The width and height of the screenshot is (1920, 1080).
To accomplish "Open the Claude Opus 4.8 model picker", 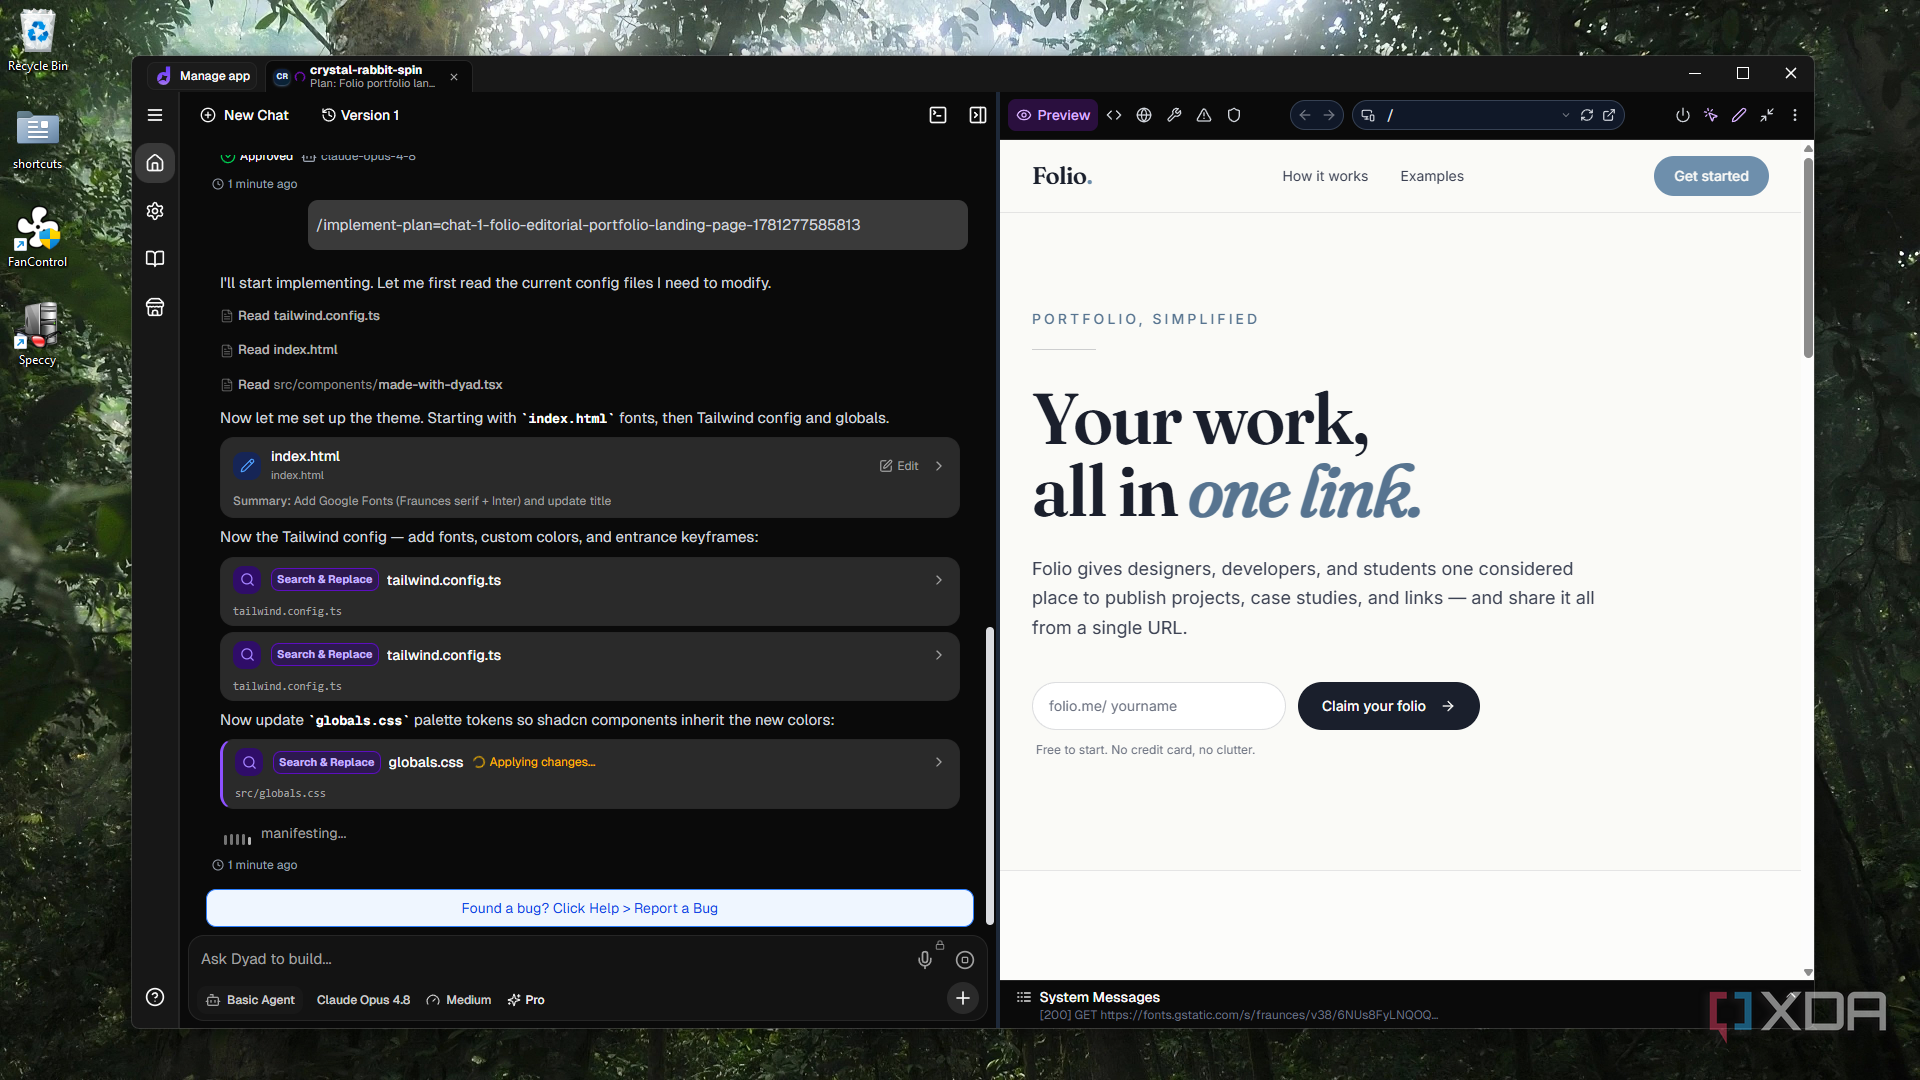I will click(363, 1000).
